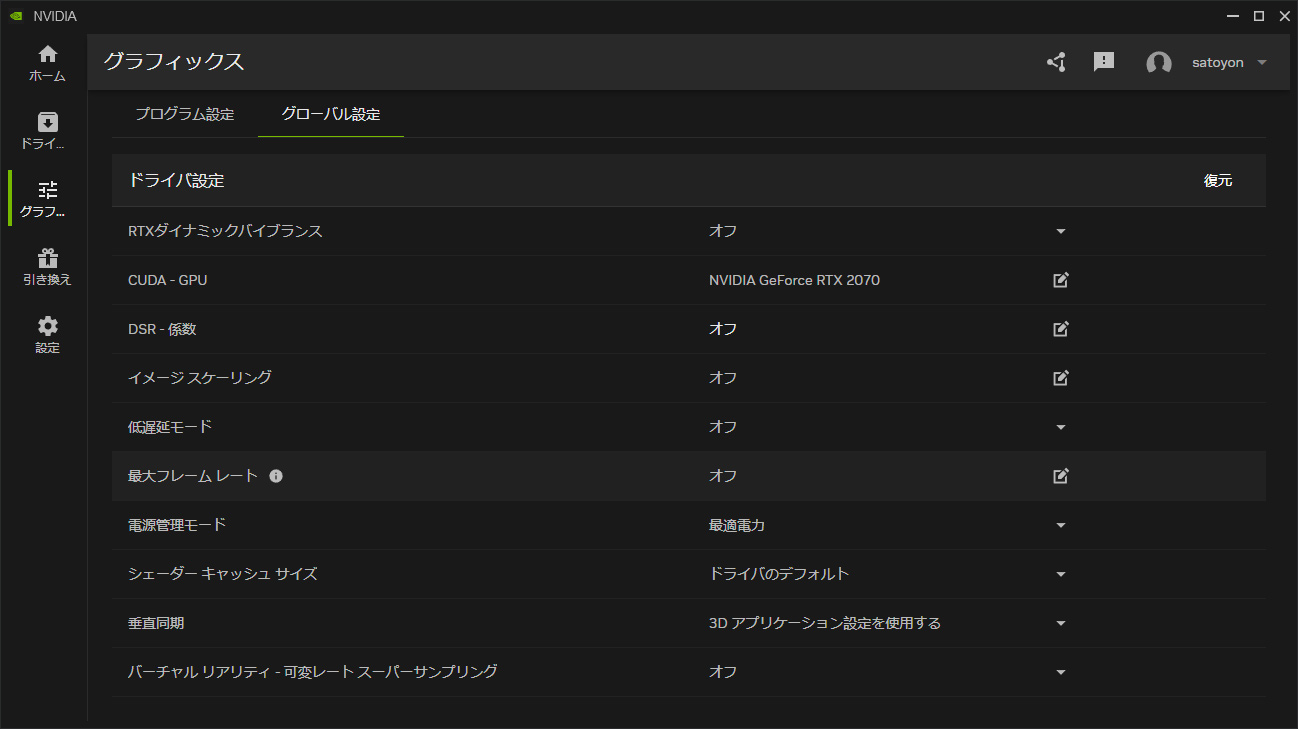Expand バーチャル リアリティ supersampling dropdown
This screenshot has width=1298, height=729.
pyautogui.click(x=1061, y=672)
